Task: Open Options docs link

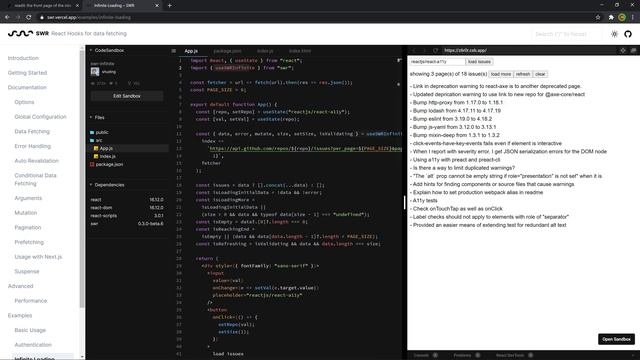Action: pyautogui.click(x=24, y=102)
